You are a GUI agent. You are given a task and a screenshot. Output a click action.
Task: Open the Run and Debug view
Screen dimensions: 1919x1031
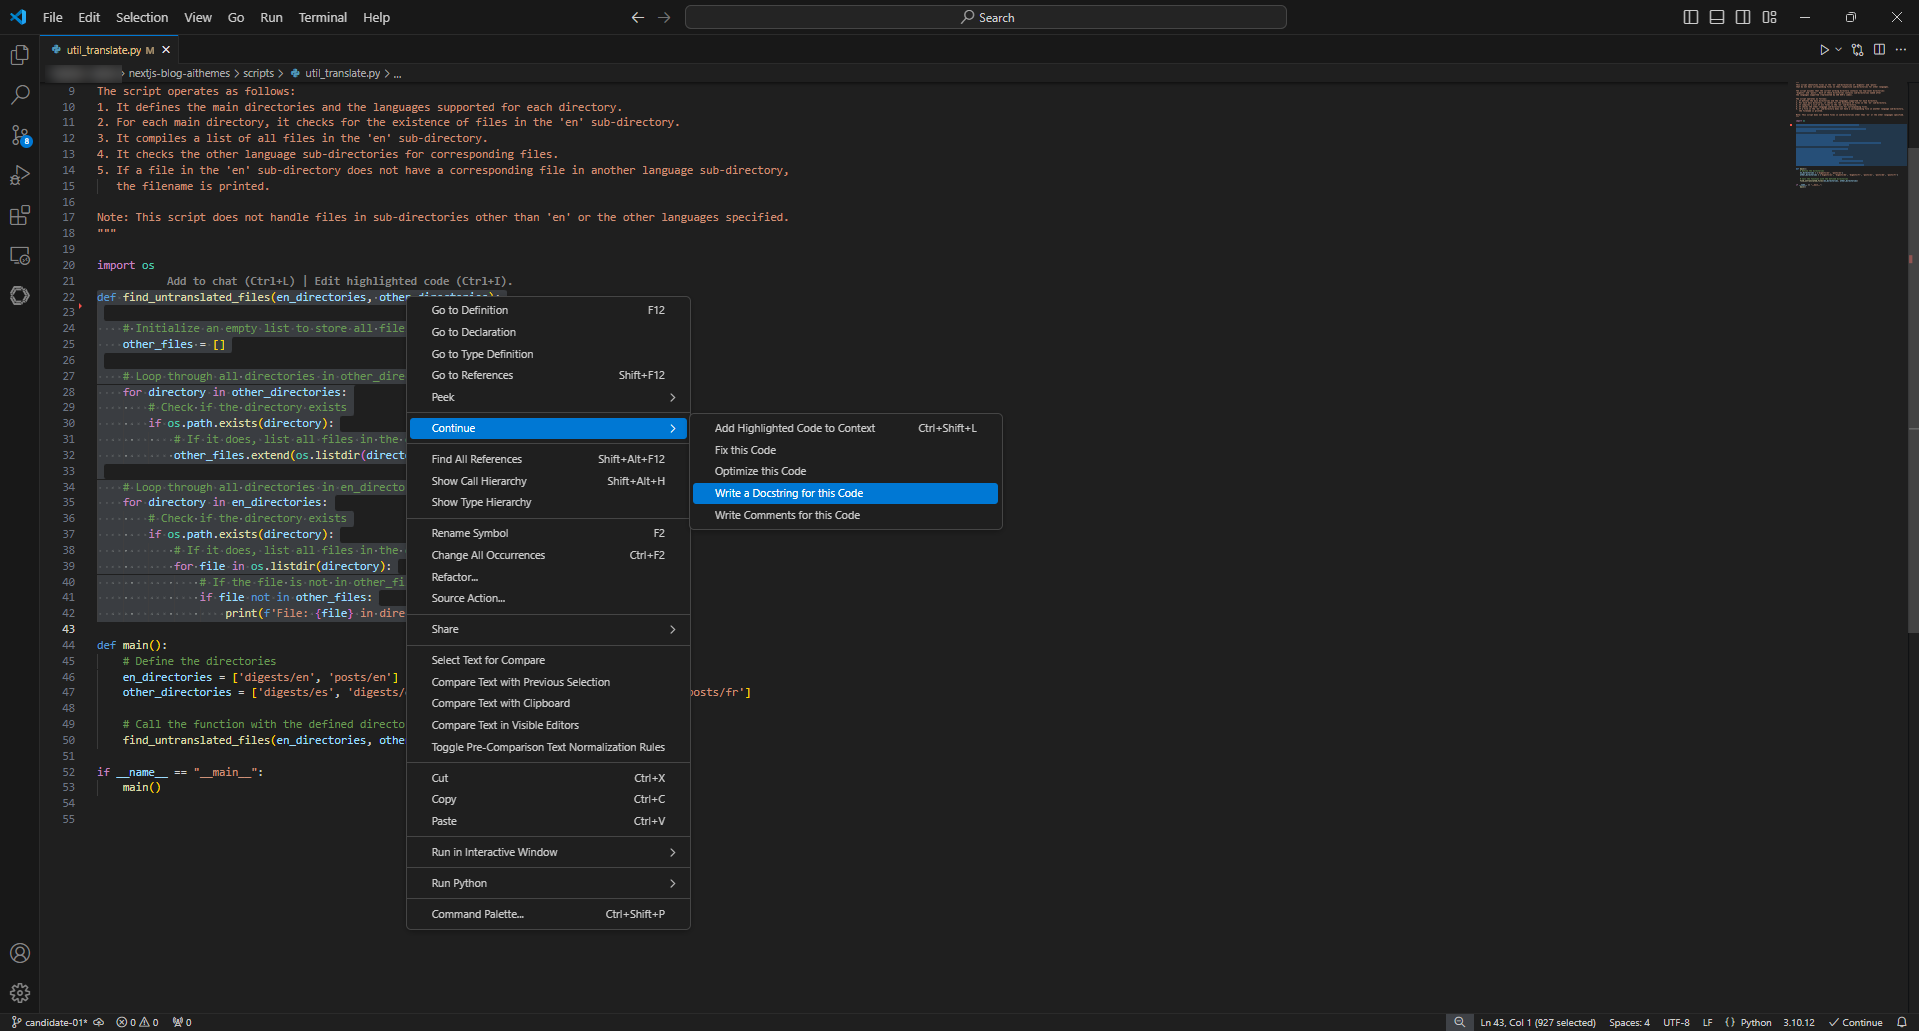coord(19,175)
